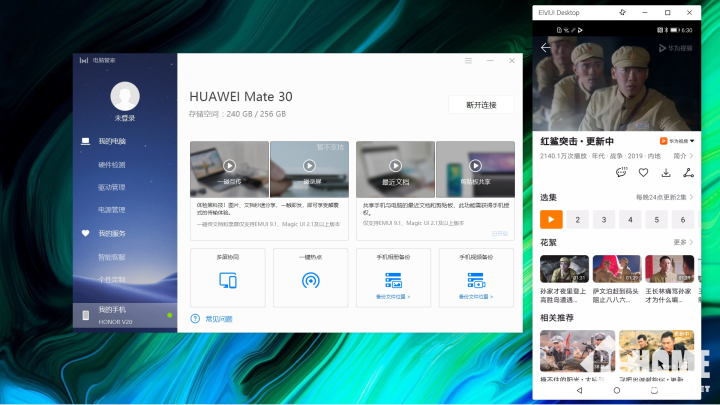Open the 常见问题 FAQ link
Screen dimensions: 720x405
tap(219, 319)
